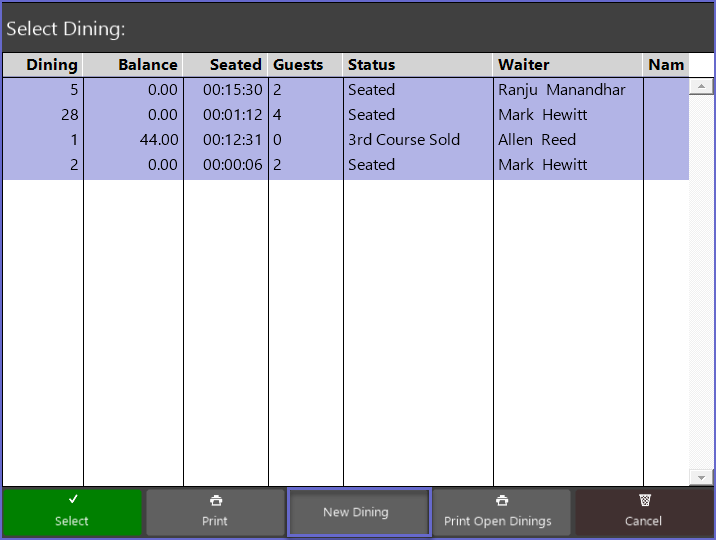The height and width of the screenshot is (540, 716).
Task: Select dining 5 served by Ranju Manandhar
Action: [x=345, y=90]
